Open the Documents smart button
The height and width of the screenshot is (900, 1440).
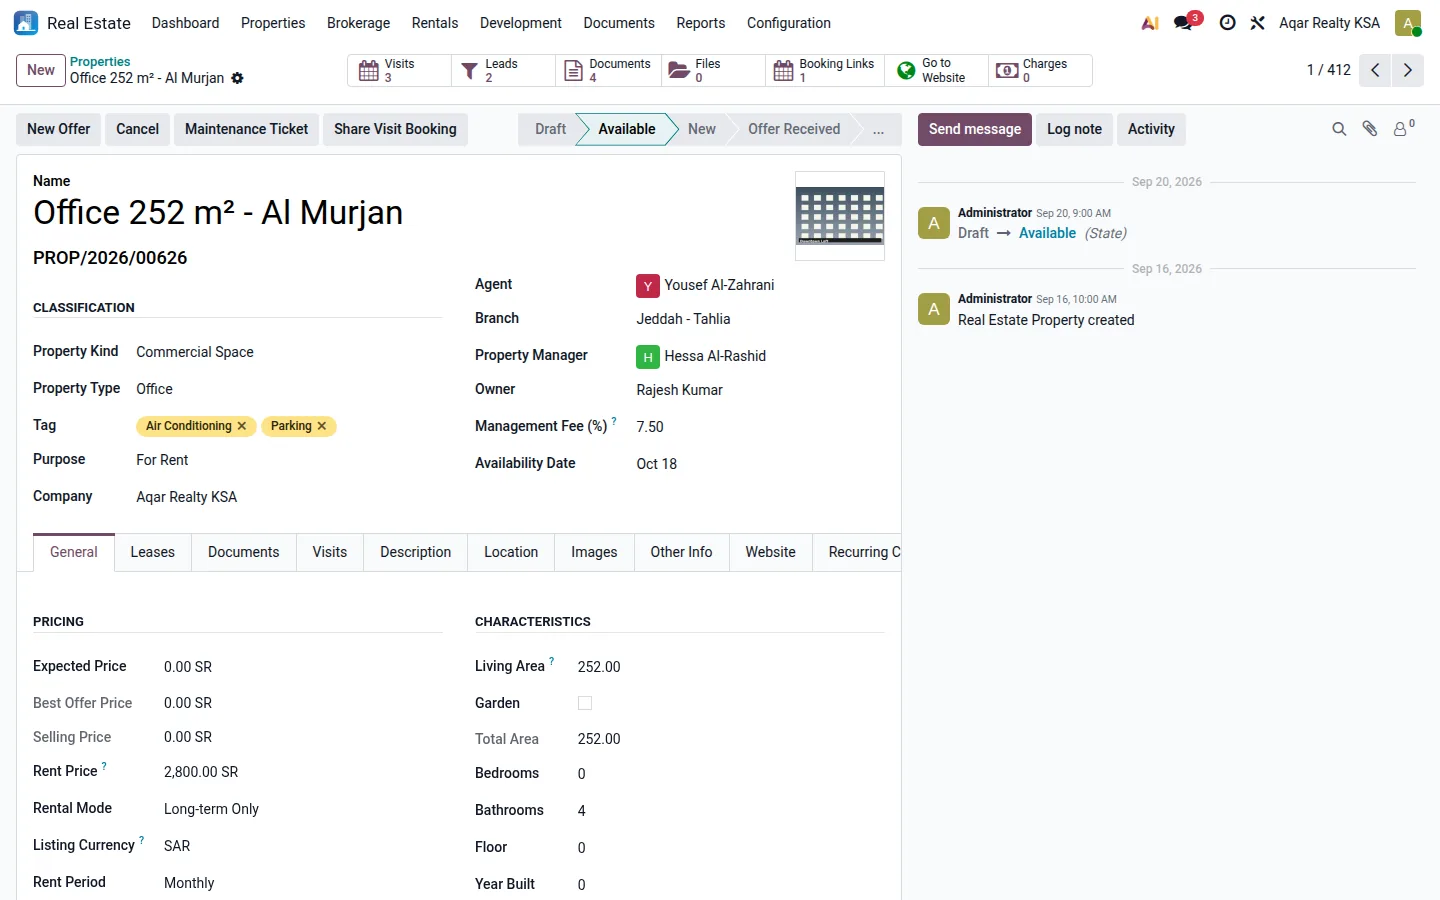(608, 70)
